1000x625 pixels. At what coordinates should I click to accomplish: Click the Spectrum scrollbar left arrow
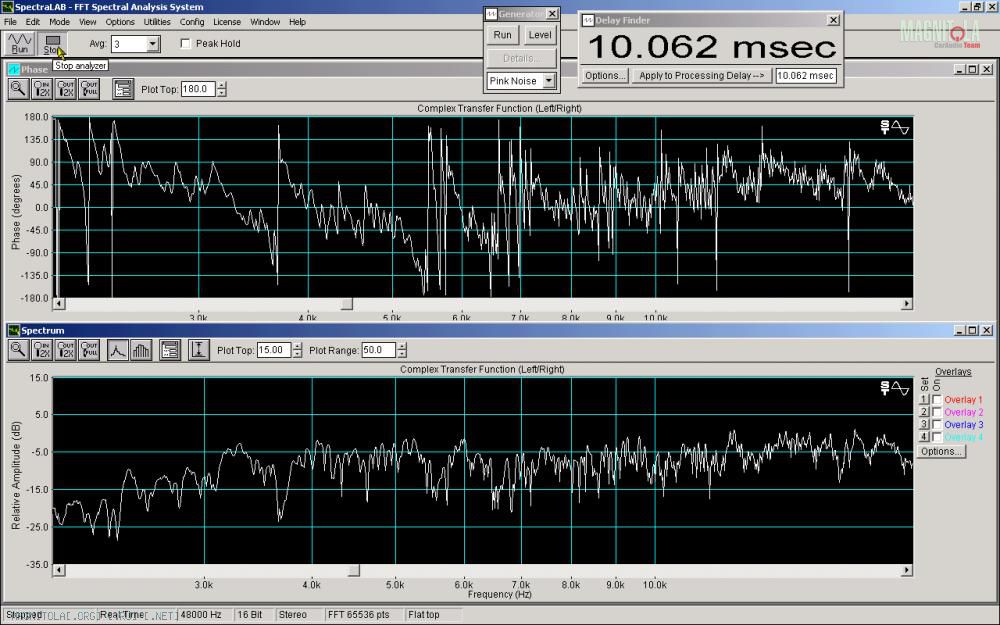coord(59,570)
